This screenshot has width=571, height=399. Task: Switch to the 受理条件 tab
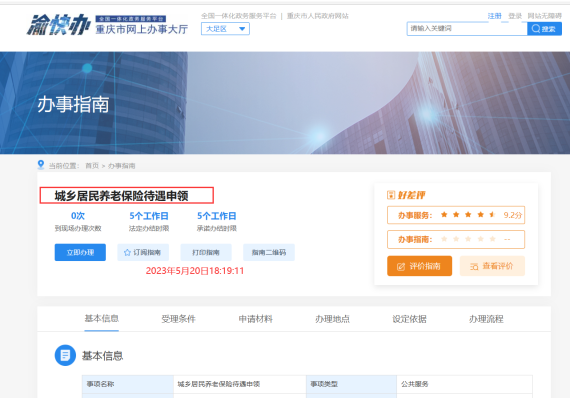[x=178, y=319]
